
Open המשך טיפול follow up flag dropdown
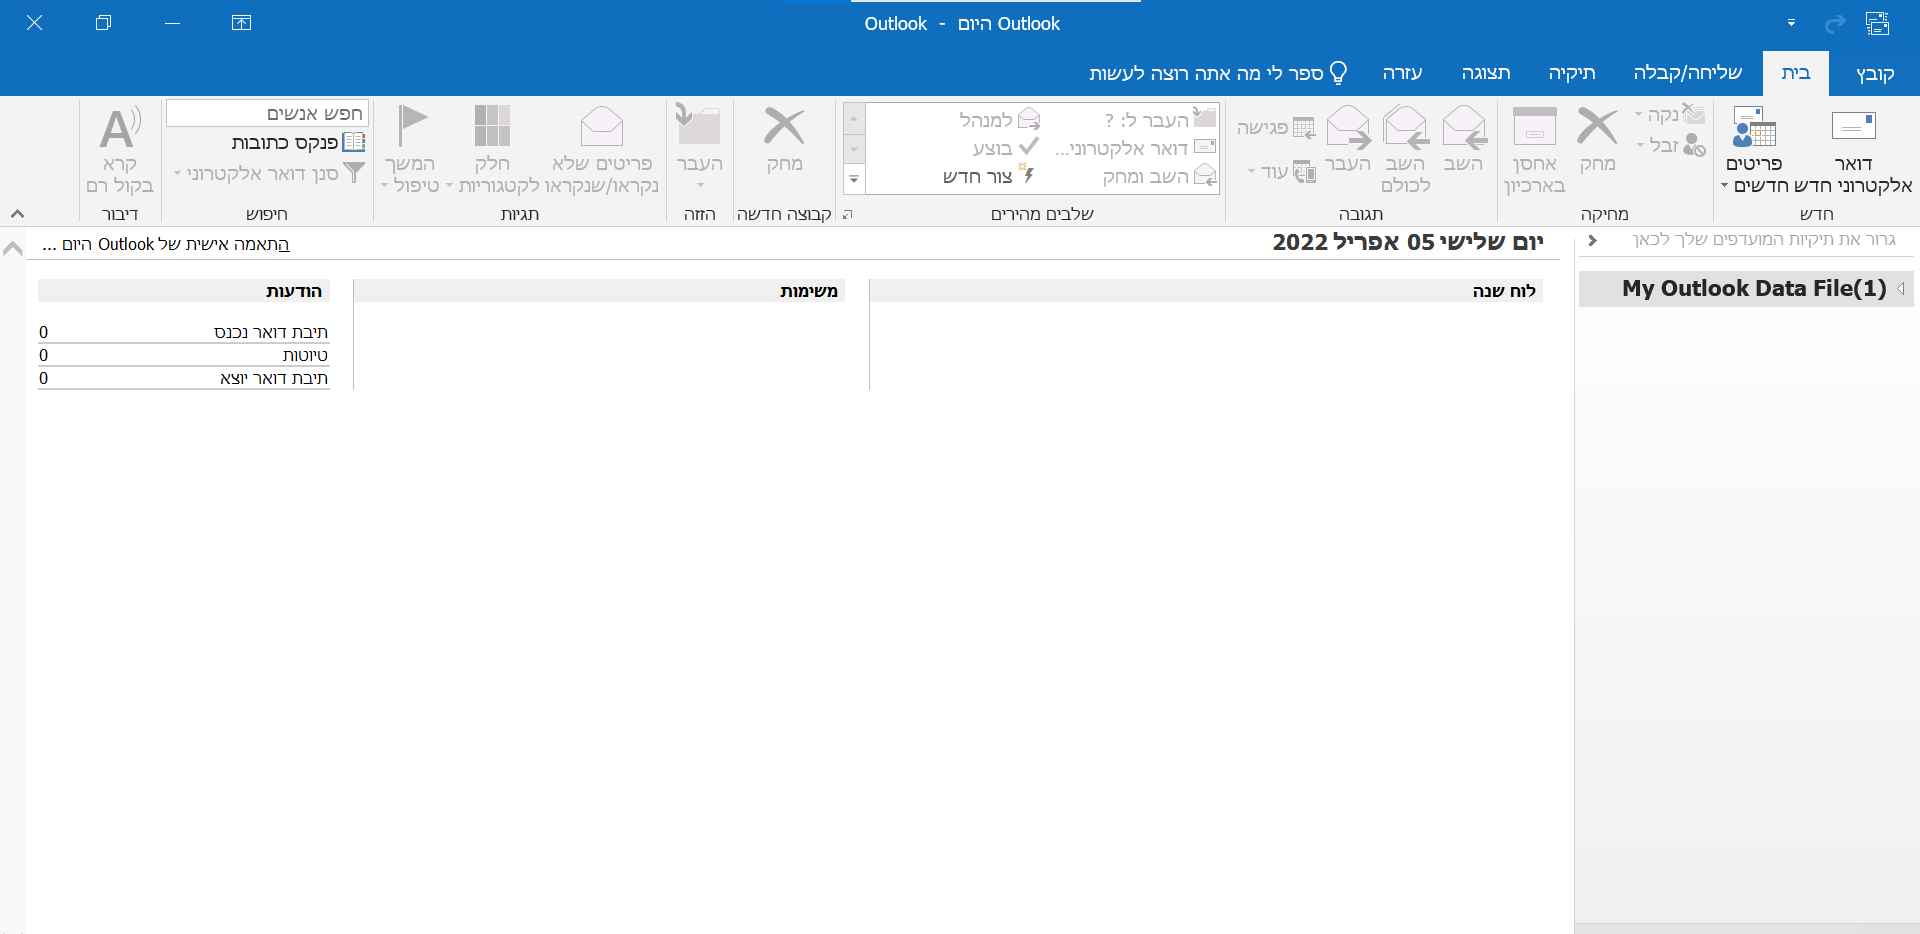click(410, 150)
